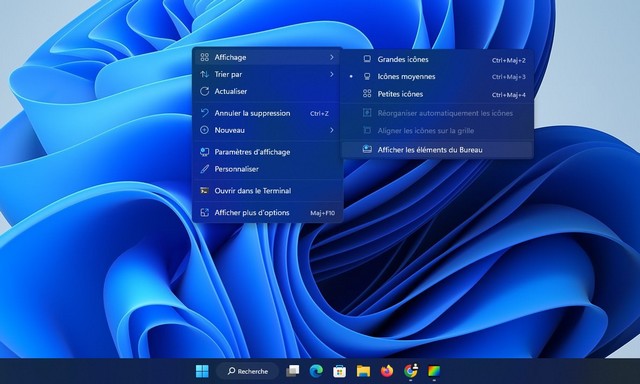Expand the Trier par submenu arrow
640x384 pixels.
click(x=331, y=74)
